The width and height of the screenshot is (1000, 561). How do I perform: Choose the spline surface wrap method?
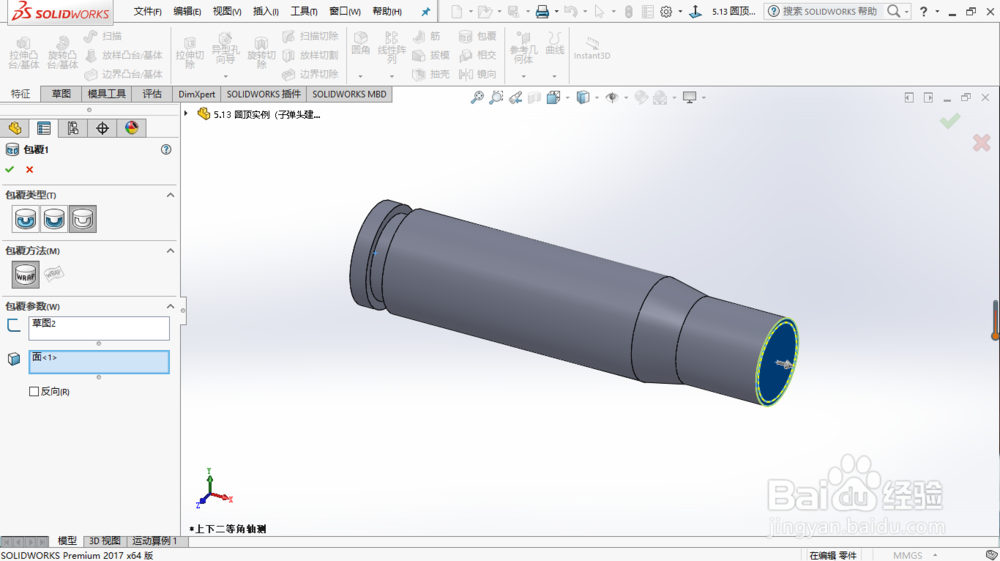(54, 274)
